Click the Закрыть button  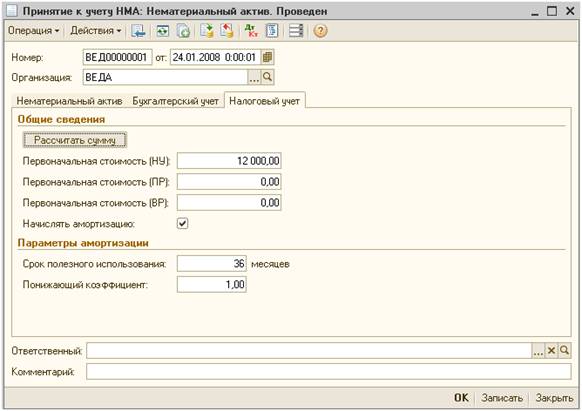[x=554, y=398]
